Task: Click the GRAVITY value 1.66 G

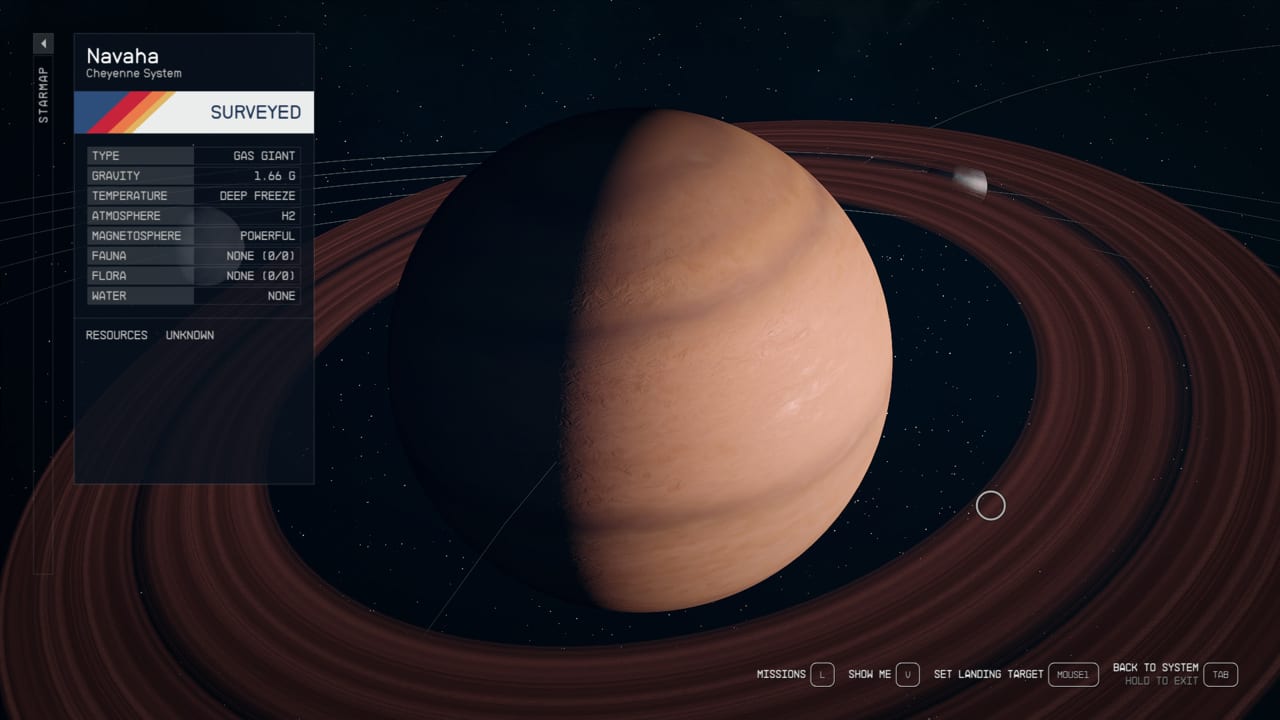Action: (275, 176)
